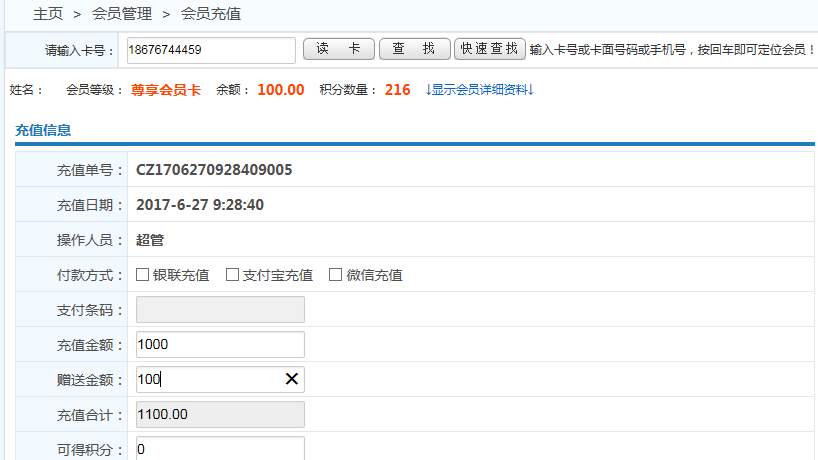Enable the 银联充值 payment checkbox
Viewport: 818px width, 460px height.
coord(142,275)
